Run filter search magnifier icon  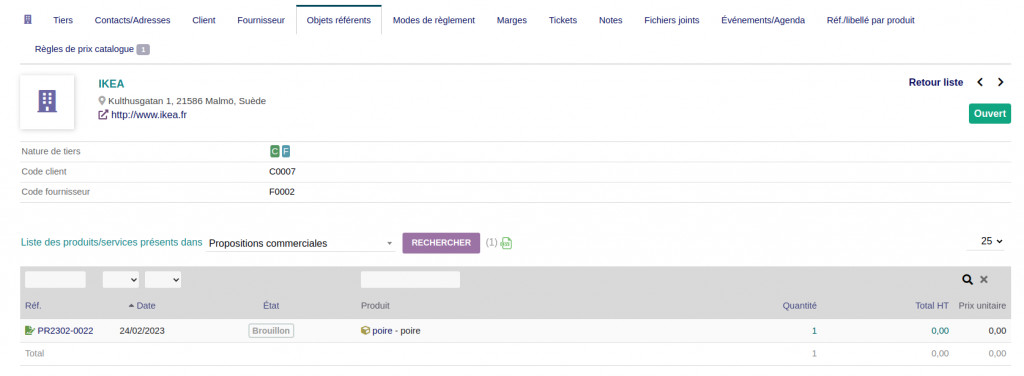[x=967, y=279]
